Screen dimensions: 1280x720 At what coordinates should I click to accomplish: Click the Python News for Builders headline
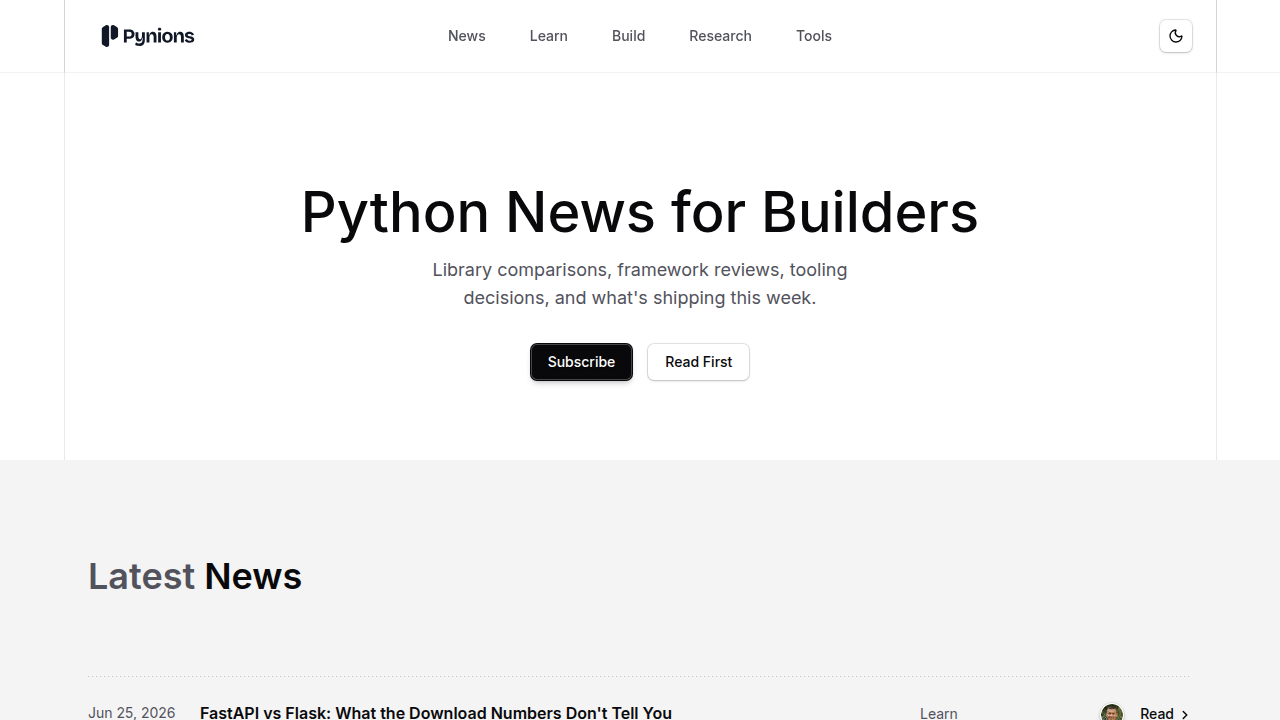[640, 212]
